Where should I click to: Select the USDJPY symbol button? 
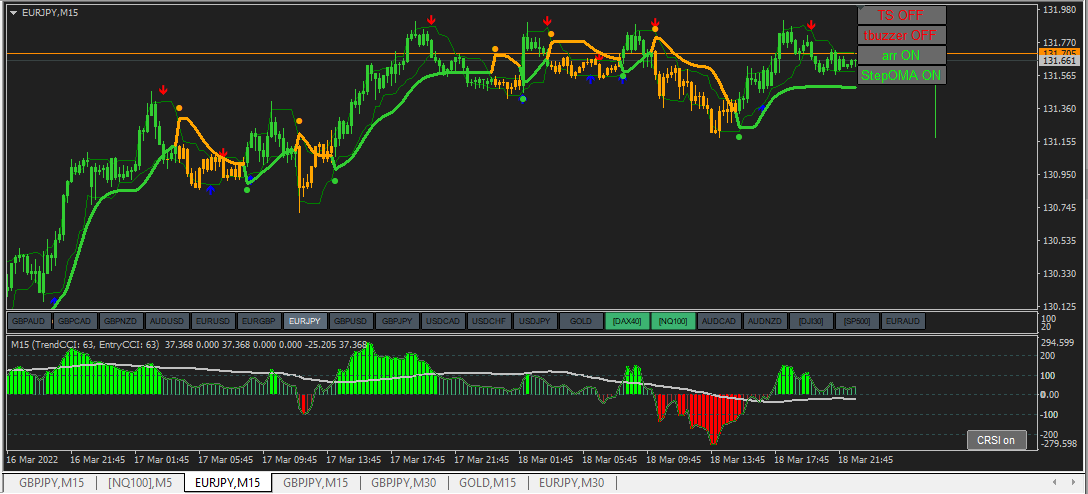[535, 321]
